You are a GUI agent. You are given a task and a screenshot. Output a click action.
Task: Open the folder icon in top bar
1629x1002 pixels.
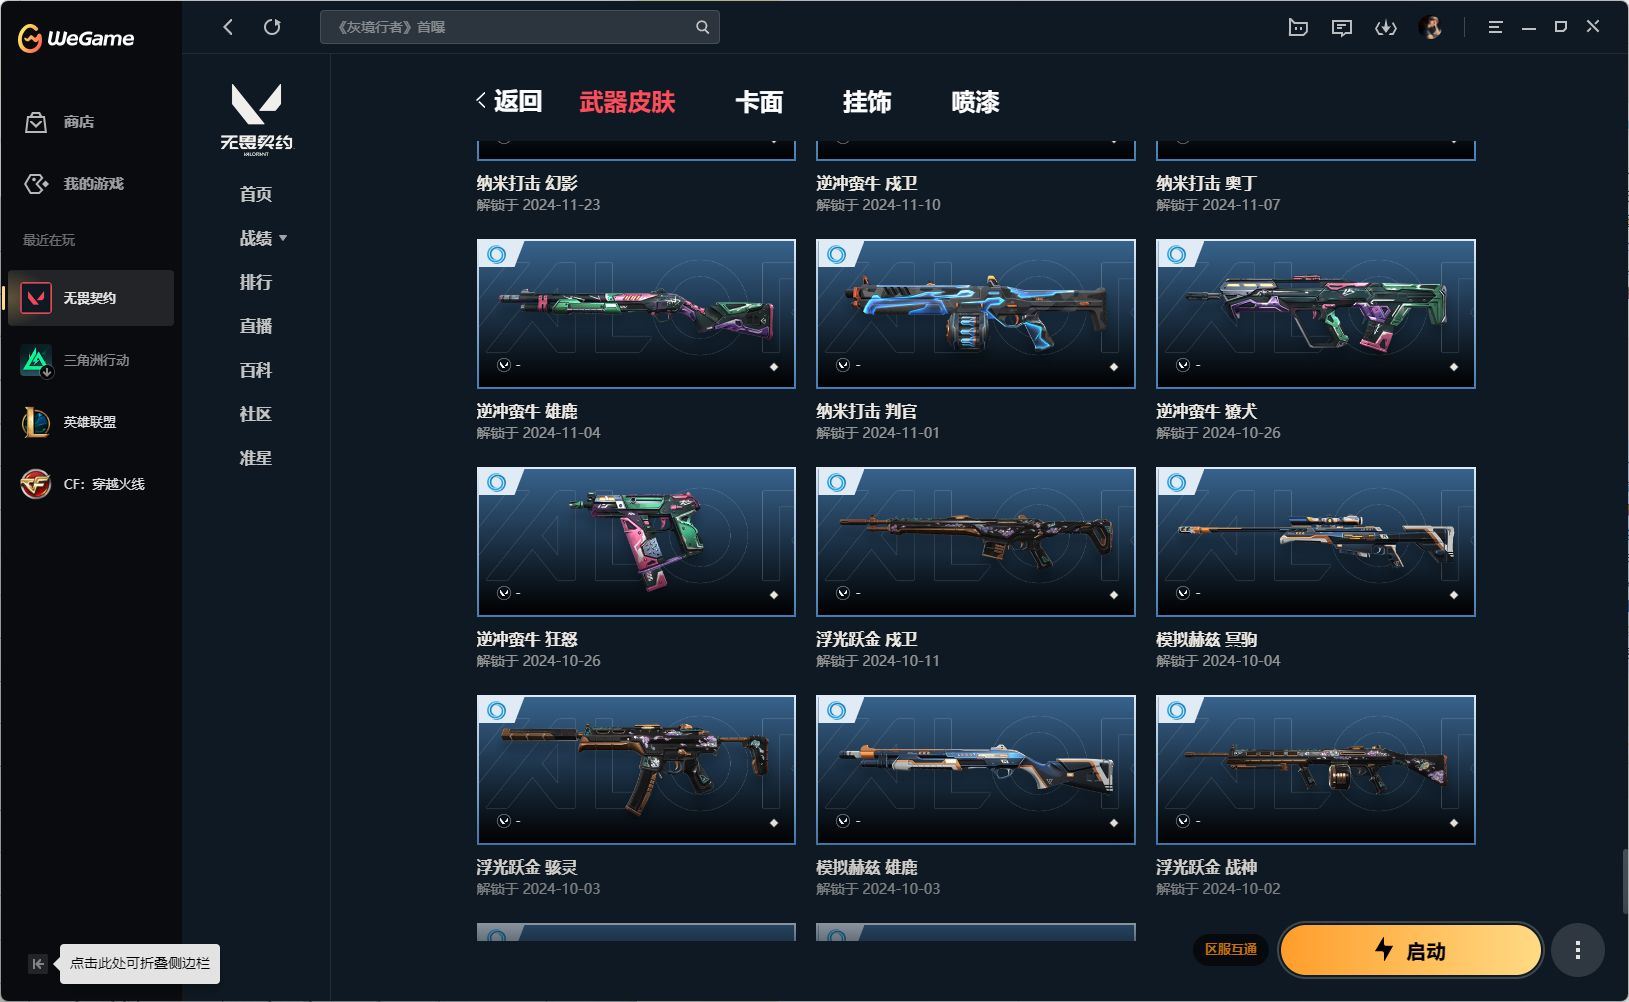coord(1298,28)
